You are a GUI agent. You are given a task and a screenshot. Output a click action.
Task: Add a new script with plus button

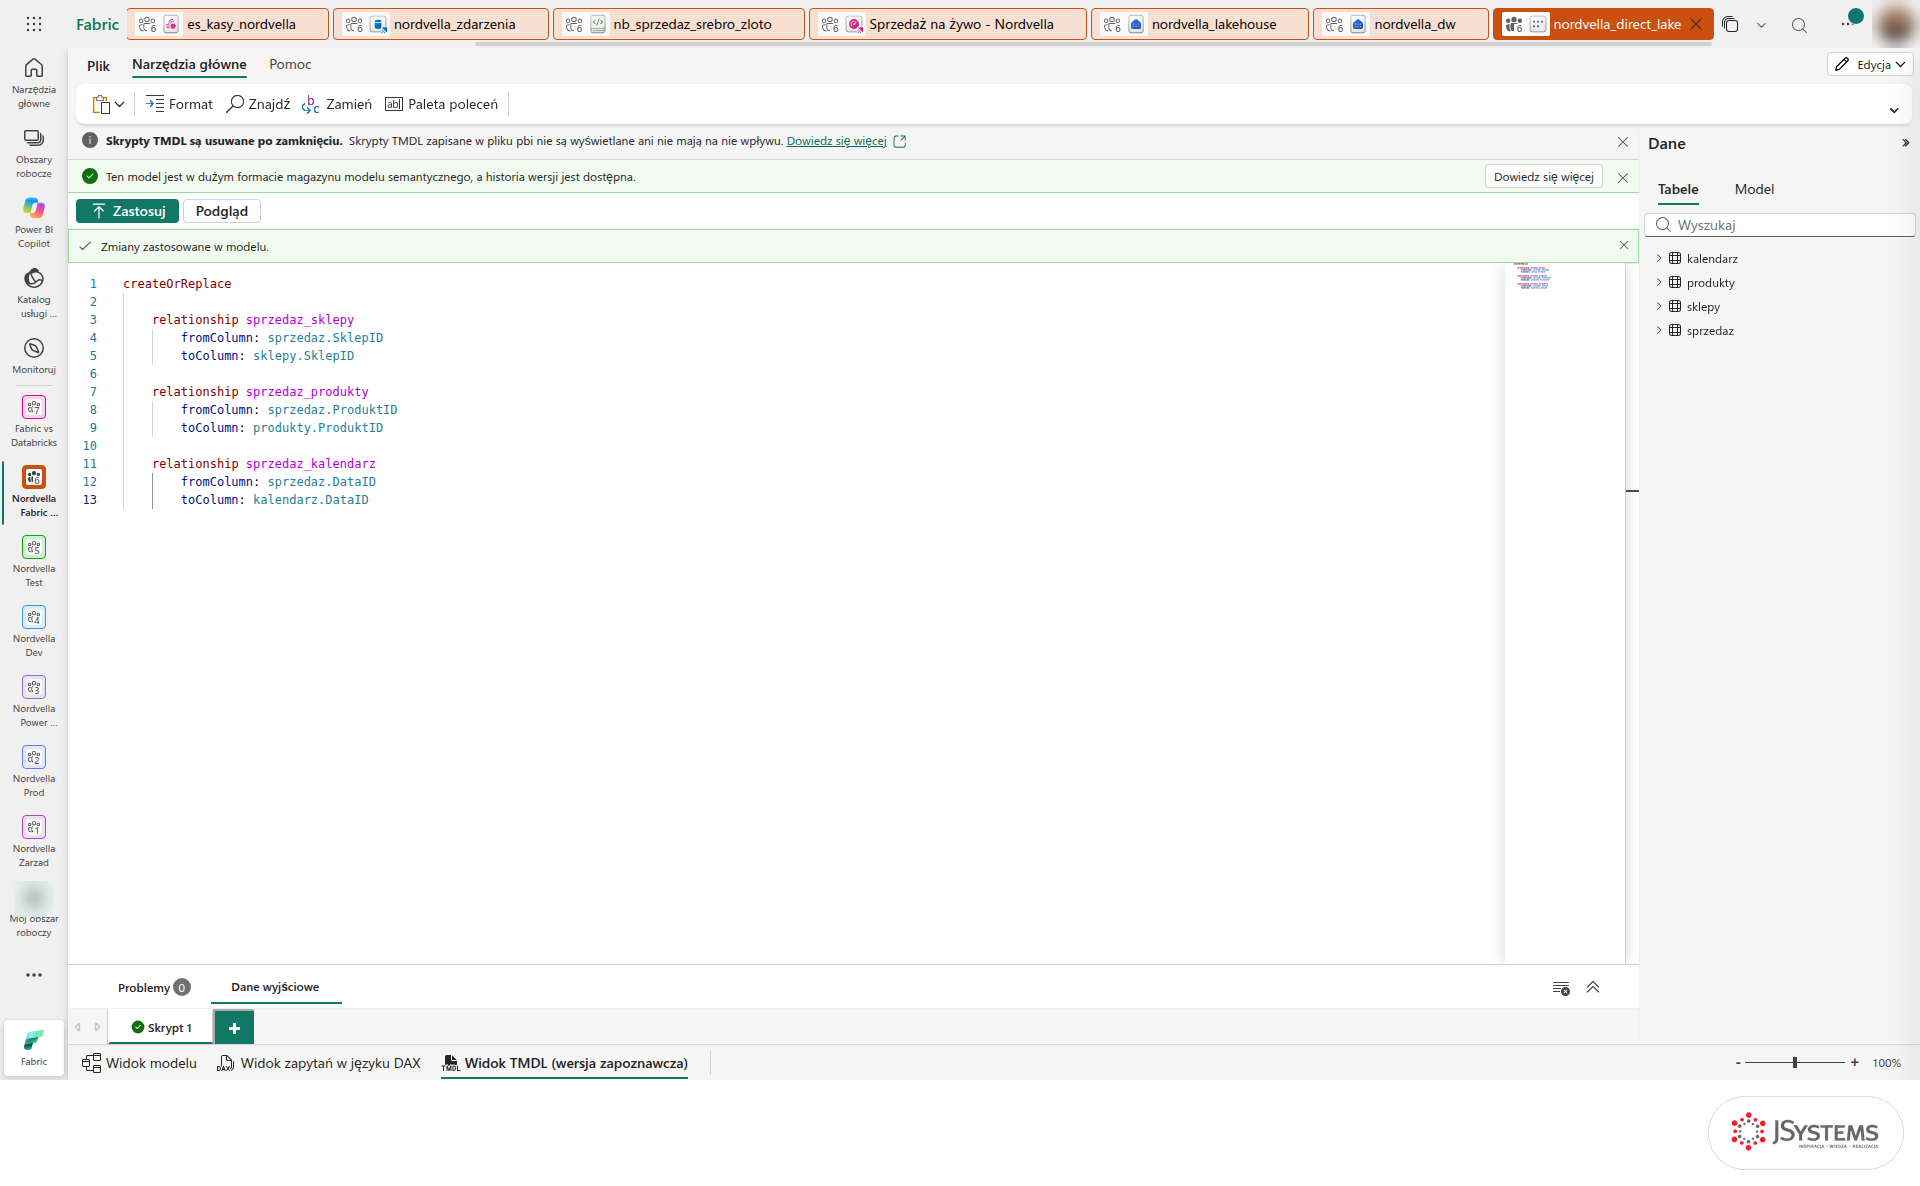tap(234, 1027)
